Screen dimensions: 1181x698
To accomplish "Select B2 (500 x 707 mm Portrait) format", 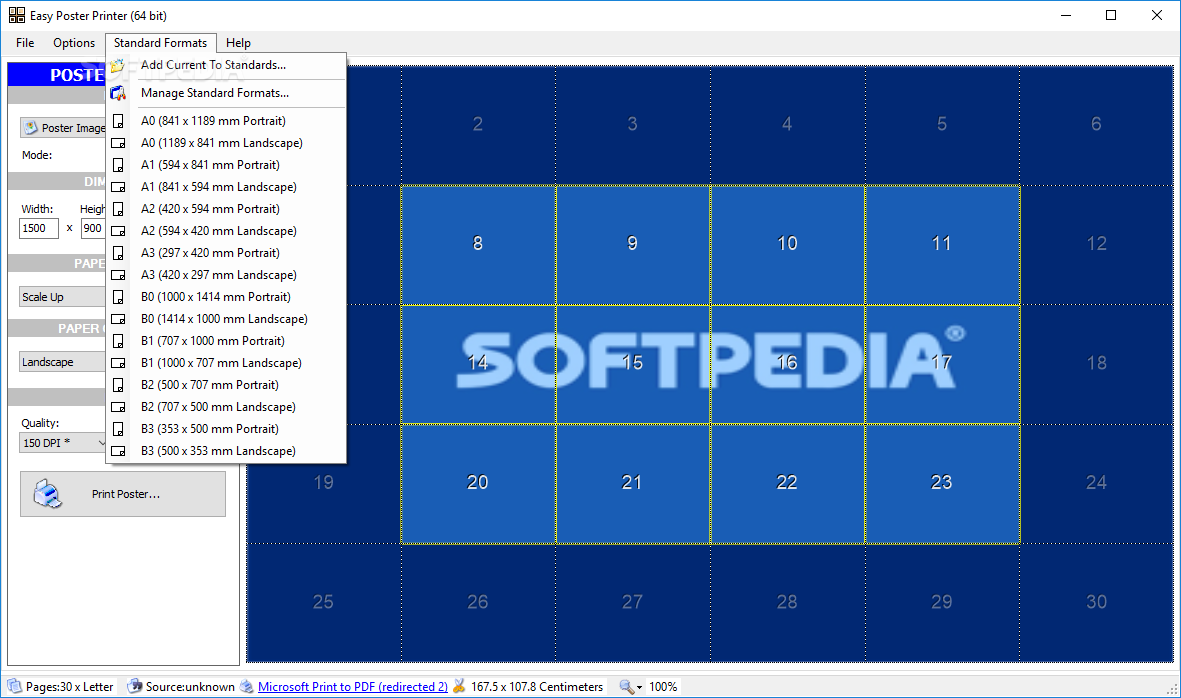I will pos(226,385).
